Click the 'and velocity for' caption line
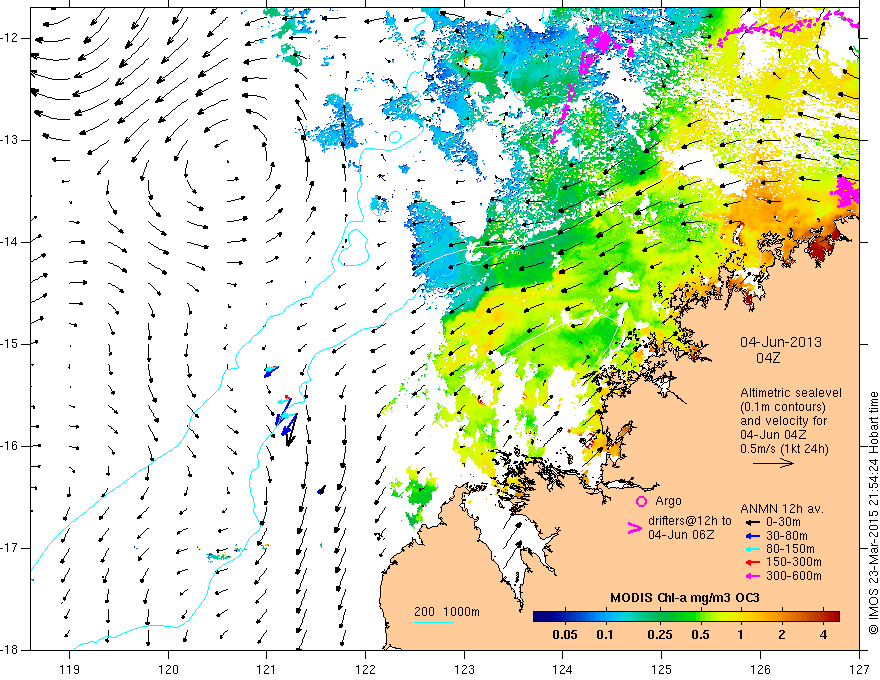The width and height of the screenshot is (880, 680). tap(783, 421)
